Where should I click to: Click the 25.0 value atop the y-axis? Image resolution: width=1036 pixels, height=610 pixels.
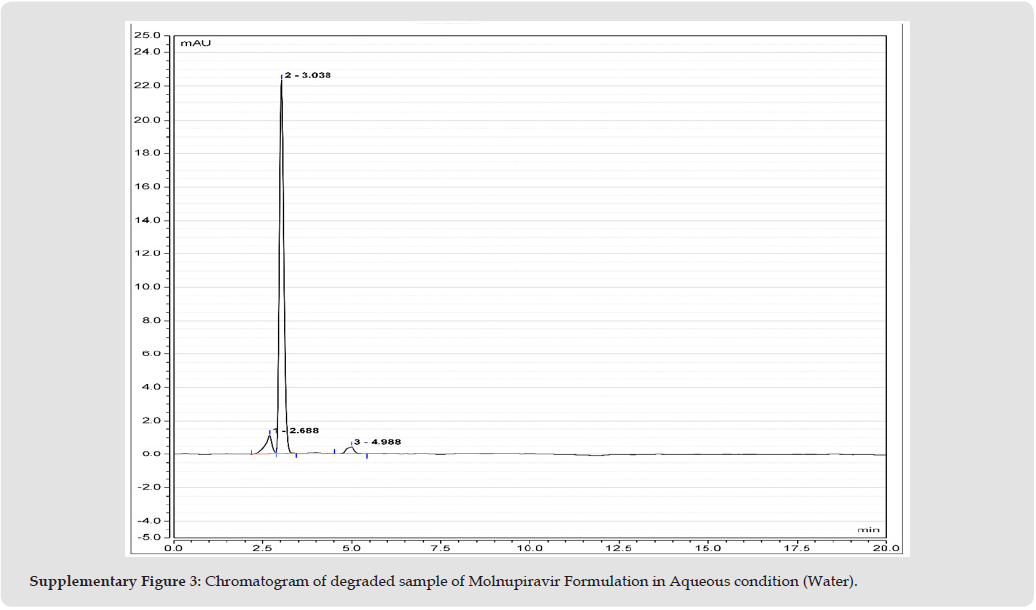tap(148, 36)
